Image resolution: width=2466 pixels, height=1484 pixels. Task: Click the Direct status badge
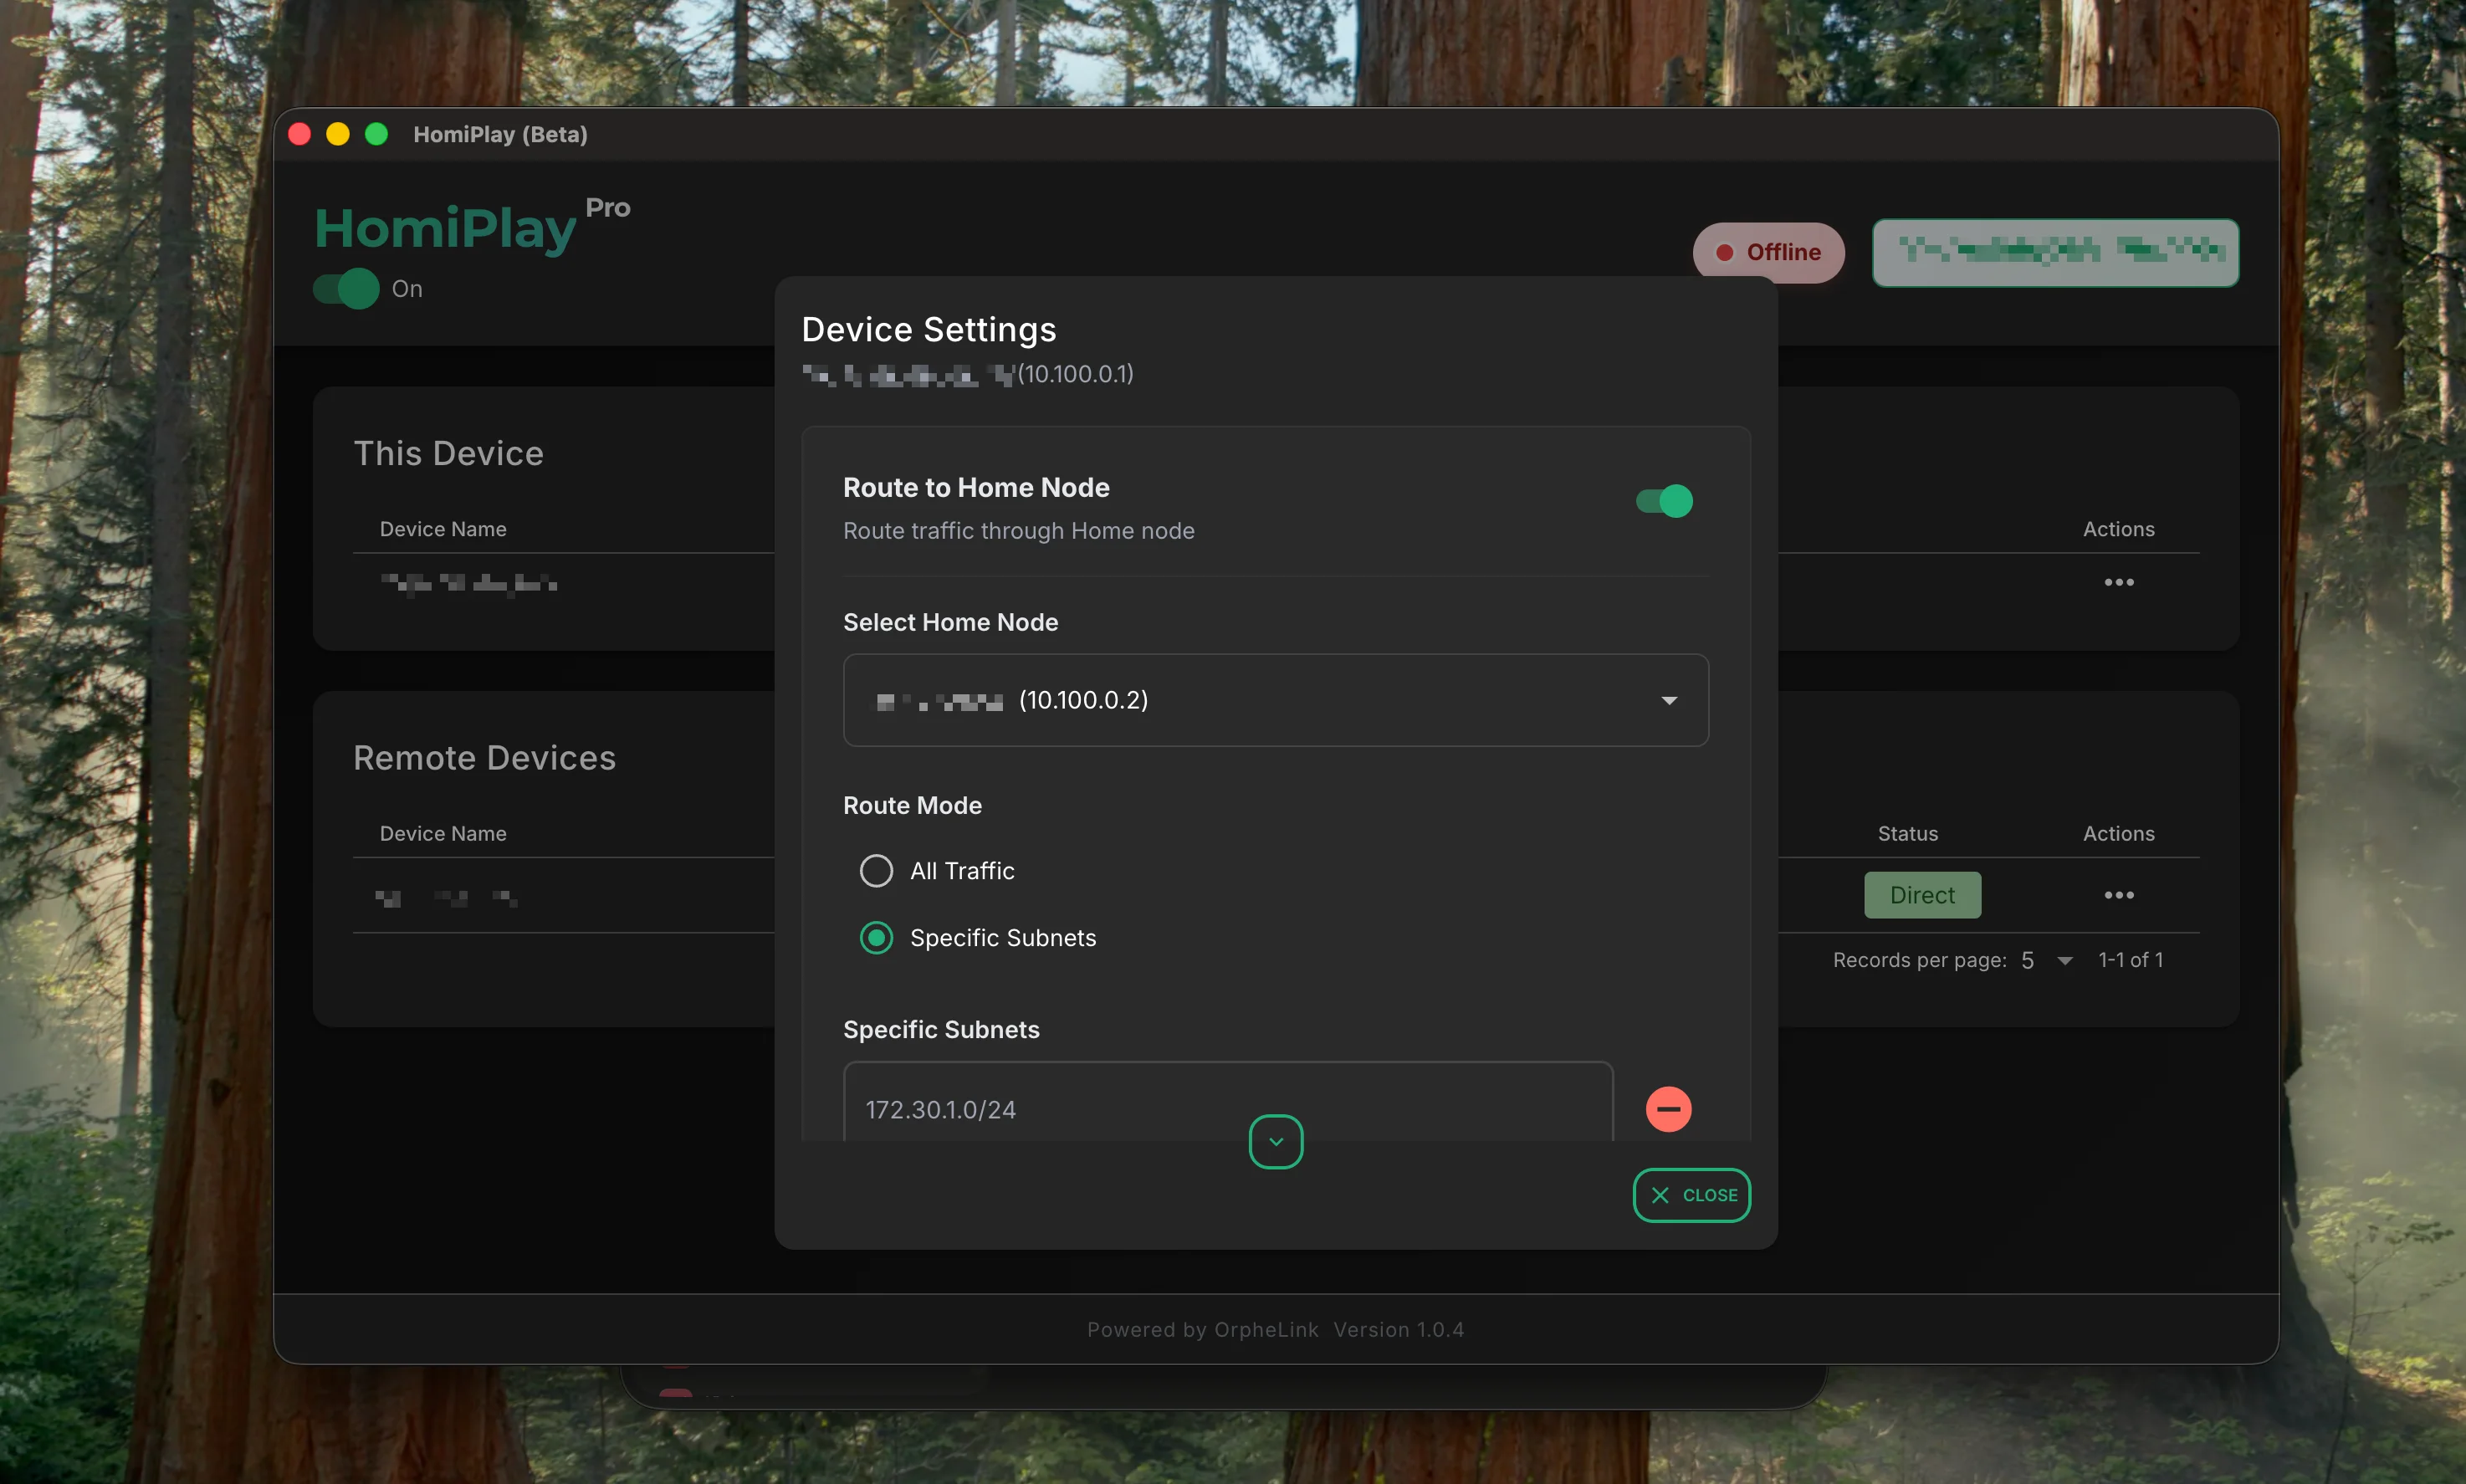[x=1921, y=895]
